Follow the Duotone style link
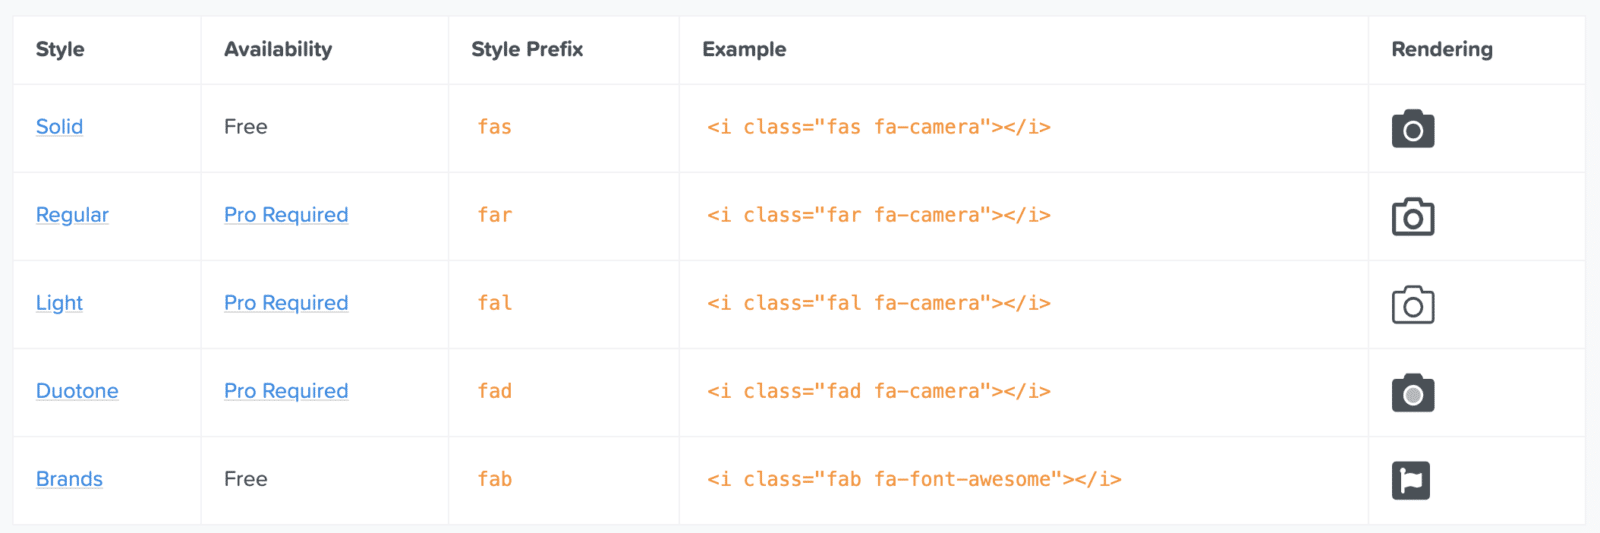This screenshot has height=533, width=1600. pyautogui.click(x=77, y=391)
